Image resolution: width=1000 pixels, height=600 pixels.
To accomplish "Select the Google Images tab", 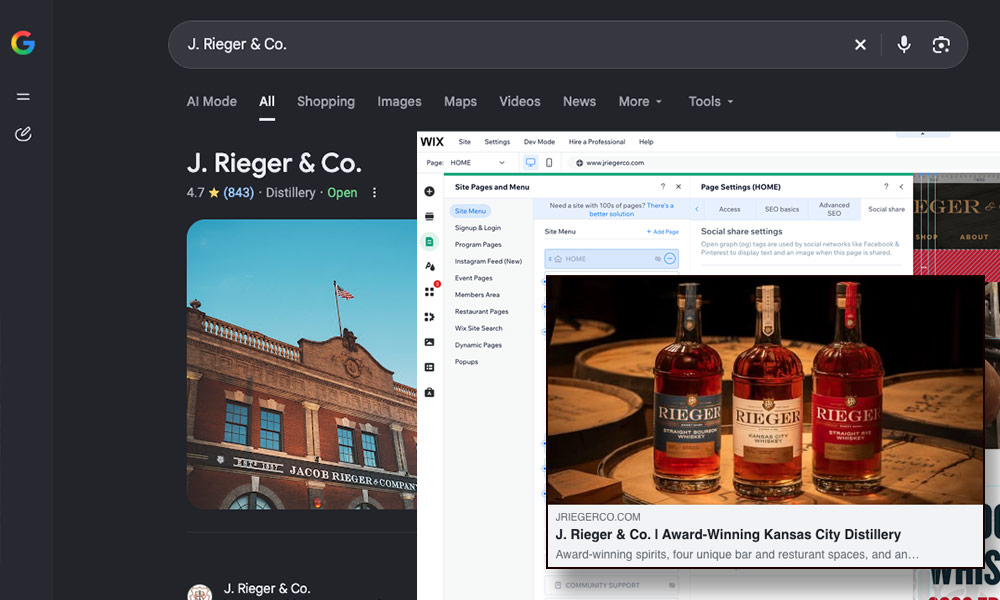I will (399, 101).
